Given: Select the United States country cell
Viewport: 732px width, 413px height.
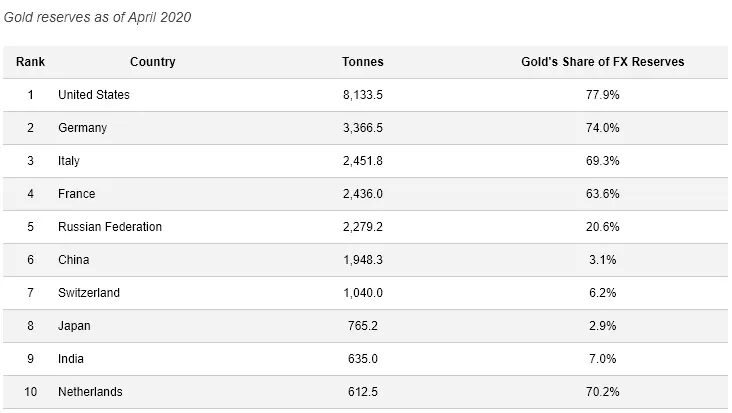Looking at the screenshot, I should click(x=94, y=95).
